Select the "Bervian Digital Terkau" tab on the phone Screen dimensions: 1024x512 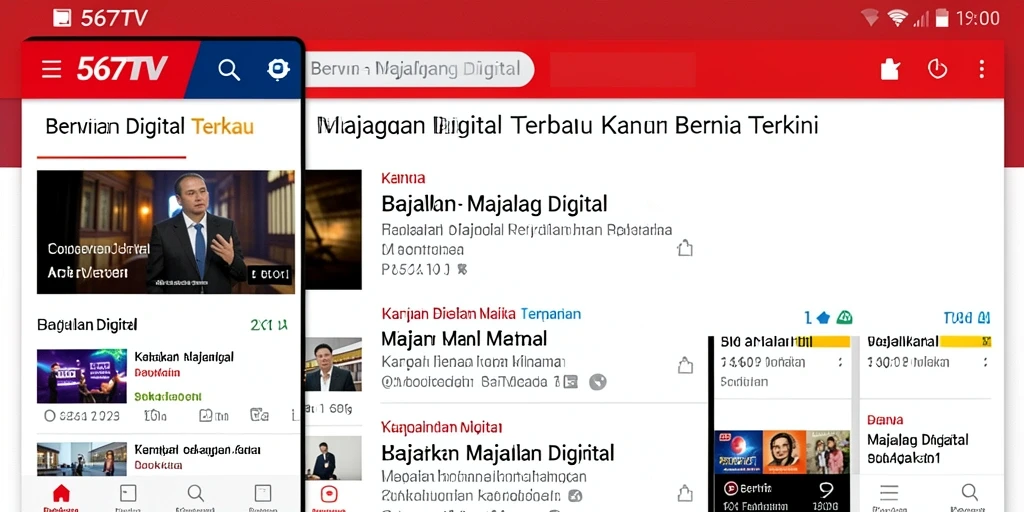point(150,126)
